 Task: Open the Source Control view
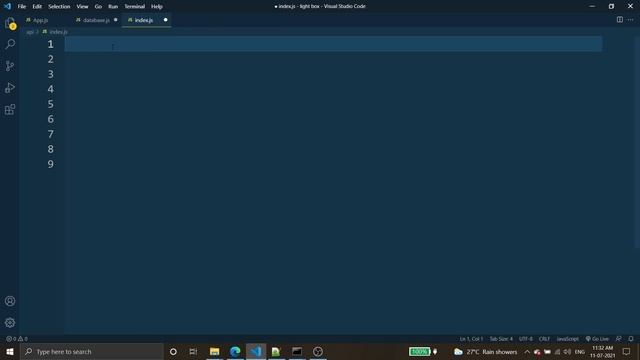click(10, 66)
